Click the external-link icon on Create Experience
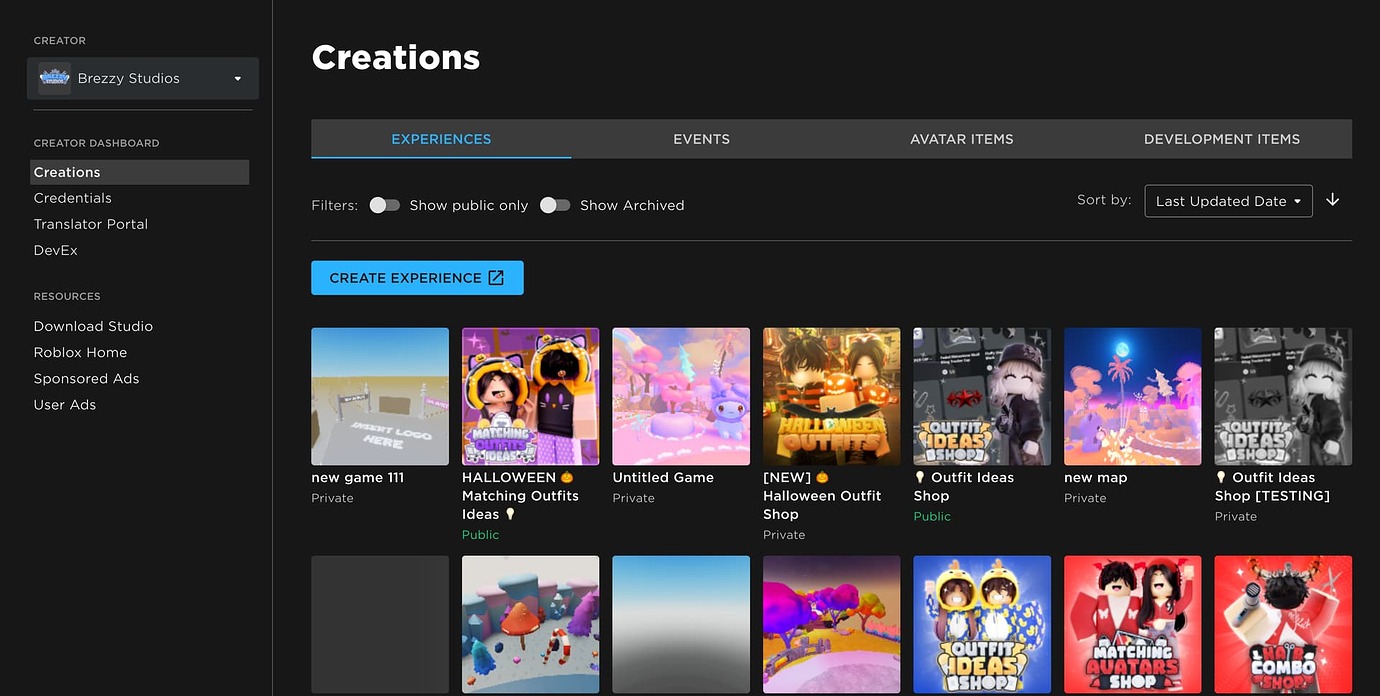This screenshot has height=696, width=1380. pos(497,278)
